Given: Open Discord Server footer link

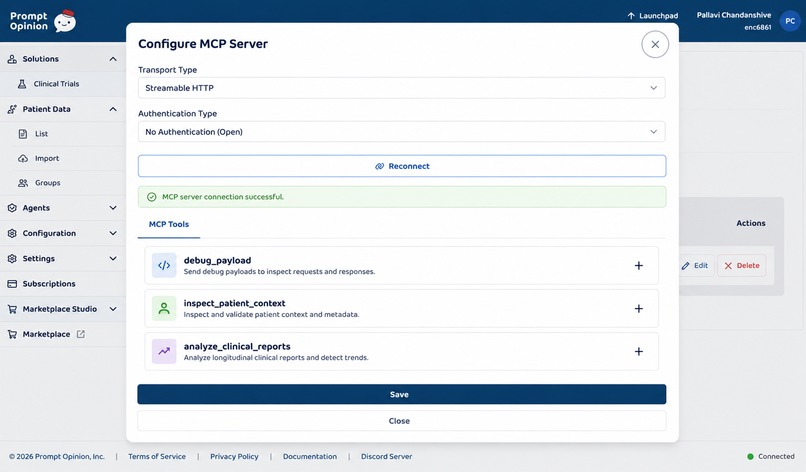Looking at the screenshot, I should 387,457.
